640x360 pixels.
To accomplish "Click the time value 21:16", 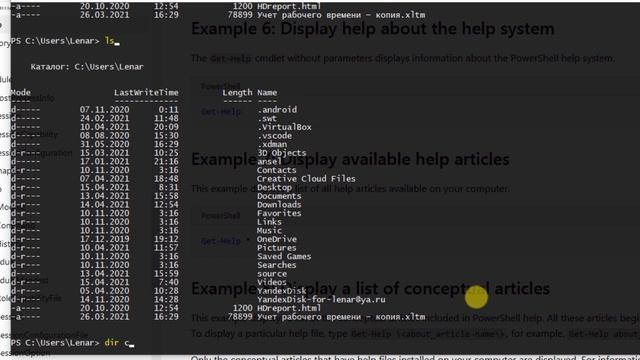I will coord(166,161).
